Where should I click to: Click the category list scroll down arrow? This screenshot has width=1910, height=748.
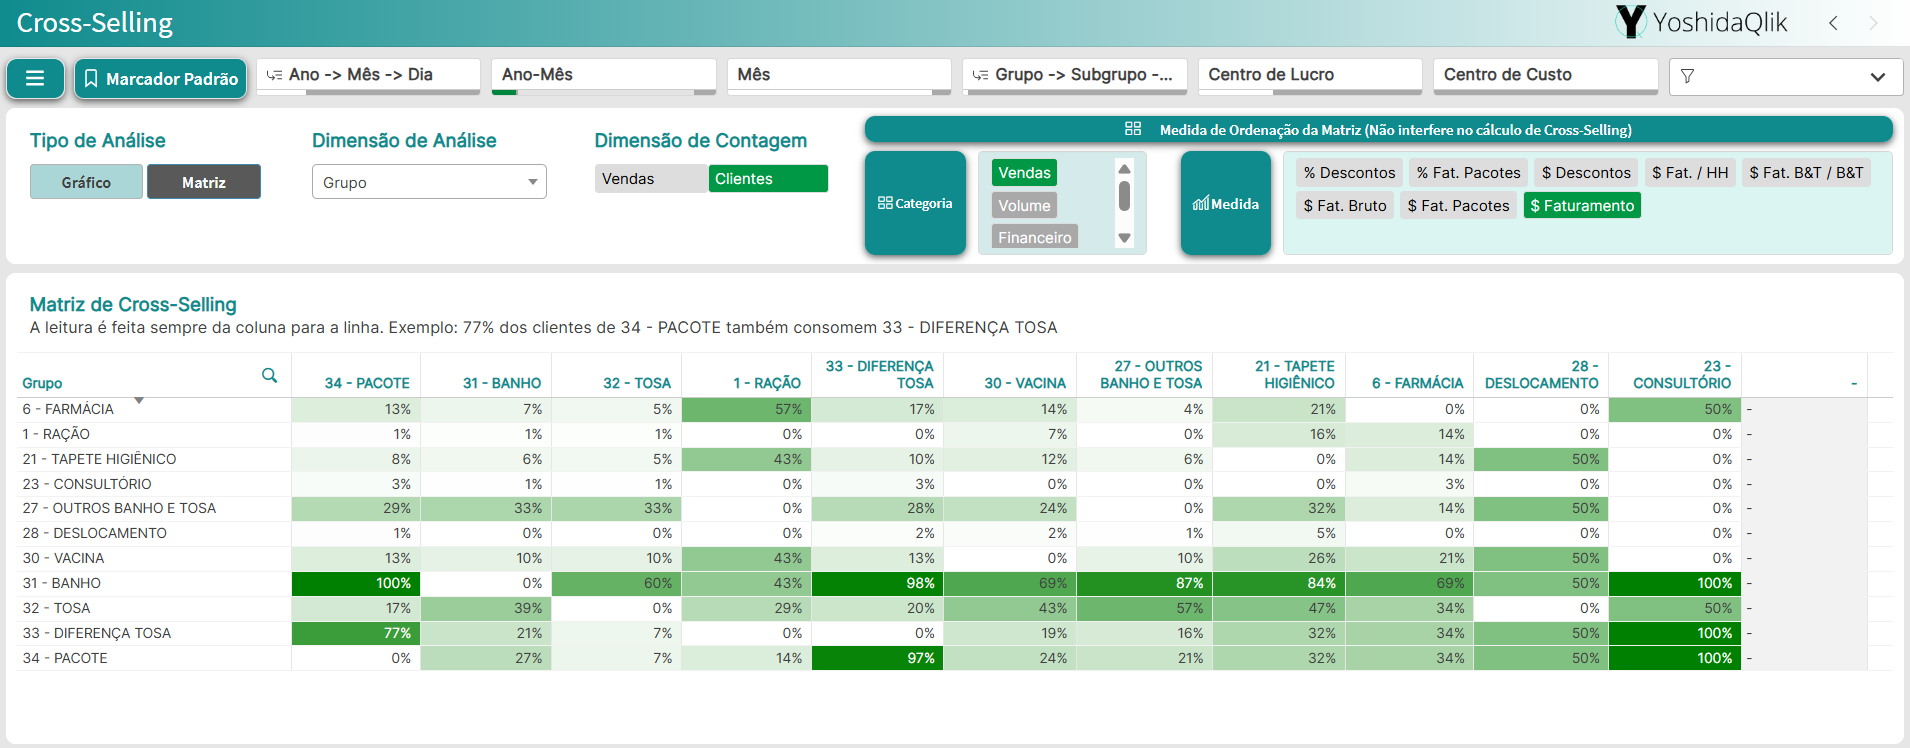point(1124,238)
